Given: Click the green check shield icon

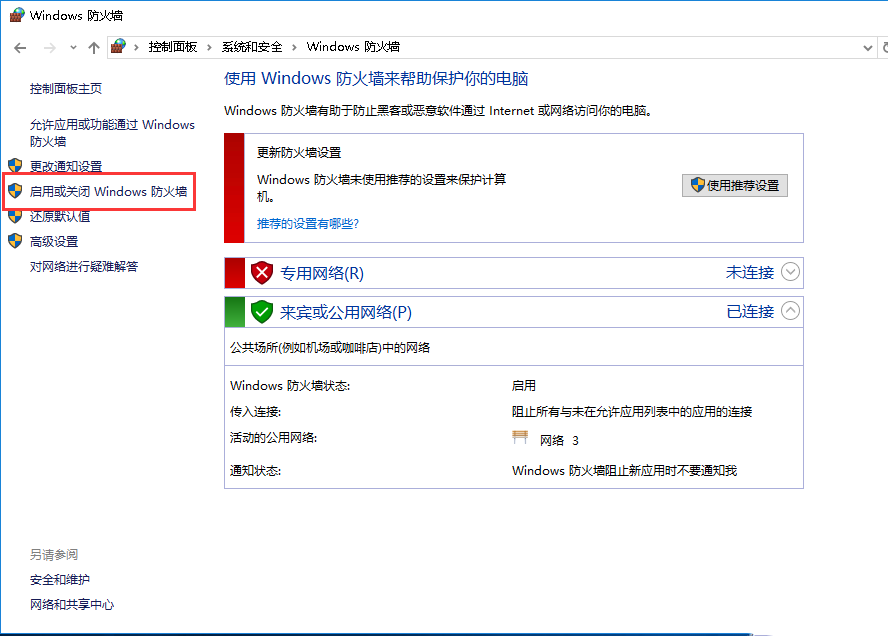Looking at the screenshot, I should (262, 311).
